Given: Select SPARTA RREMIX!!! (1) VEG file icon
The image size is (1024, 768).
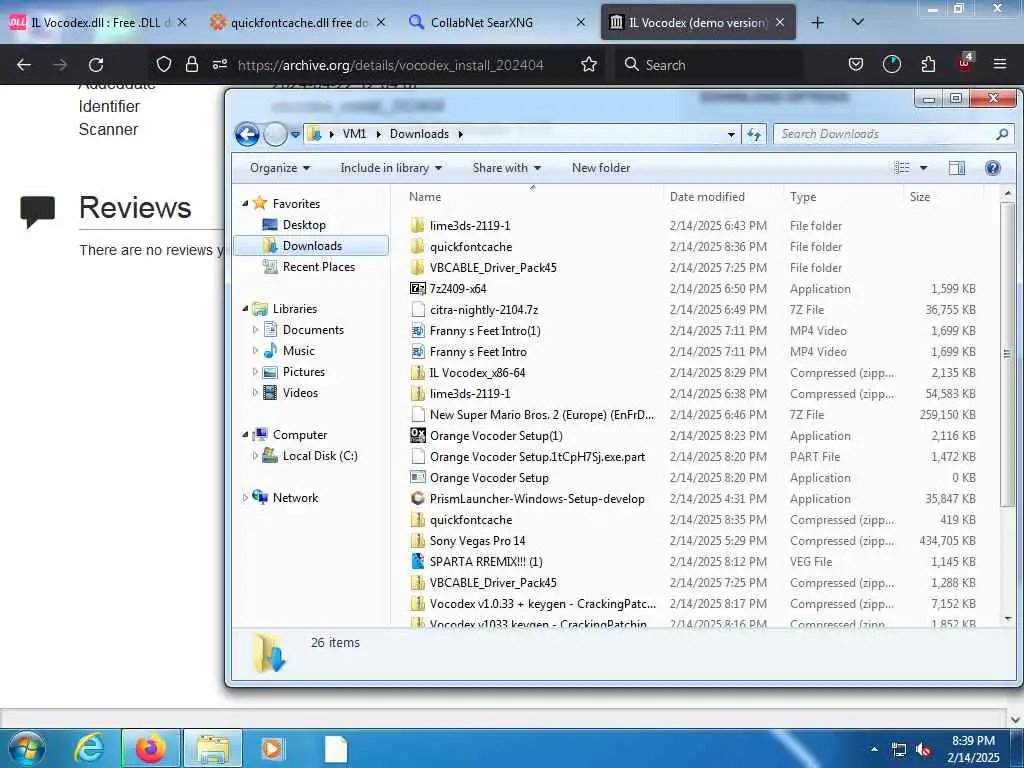Looking at the screenshot, I should [418, 562].
